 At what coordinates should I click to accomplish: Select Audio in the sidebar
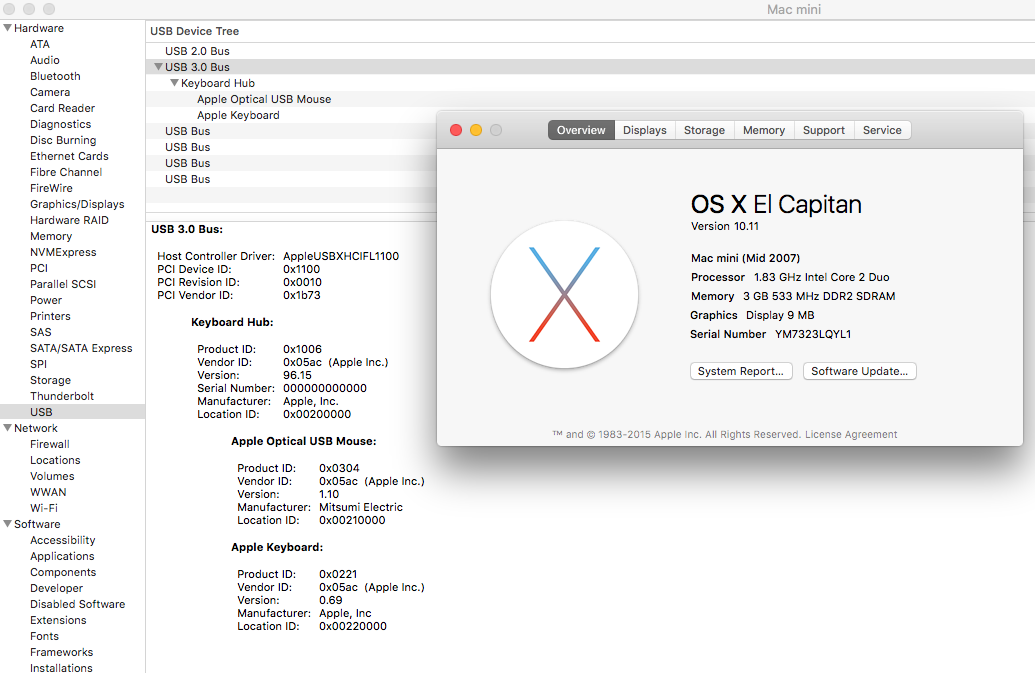coord(45,60)
